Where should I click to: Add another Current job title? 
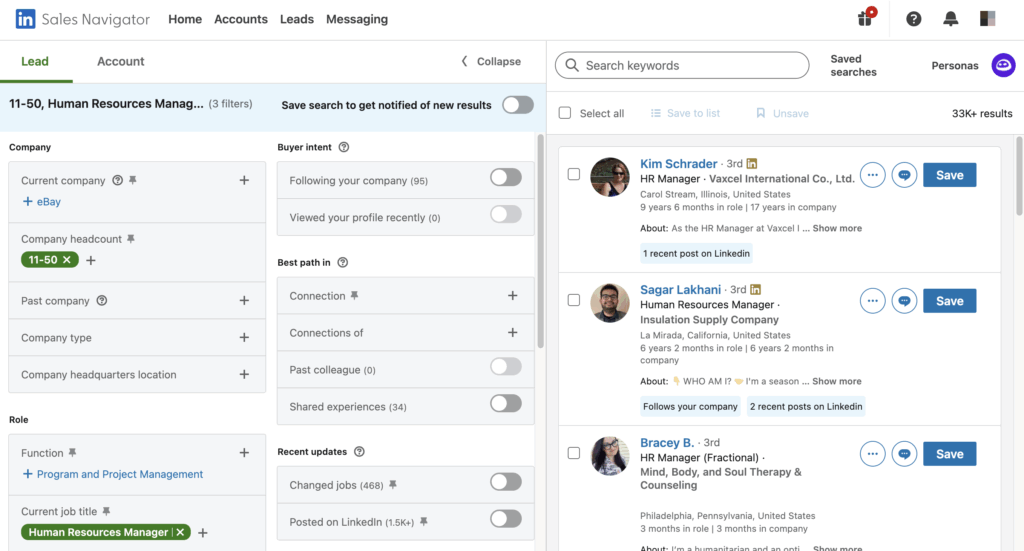[x=203, y=533]
